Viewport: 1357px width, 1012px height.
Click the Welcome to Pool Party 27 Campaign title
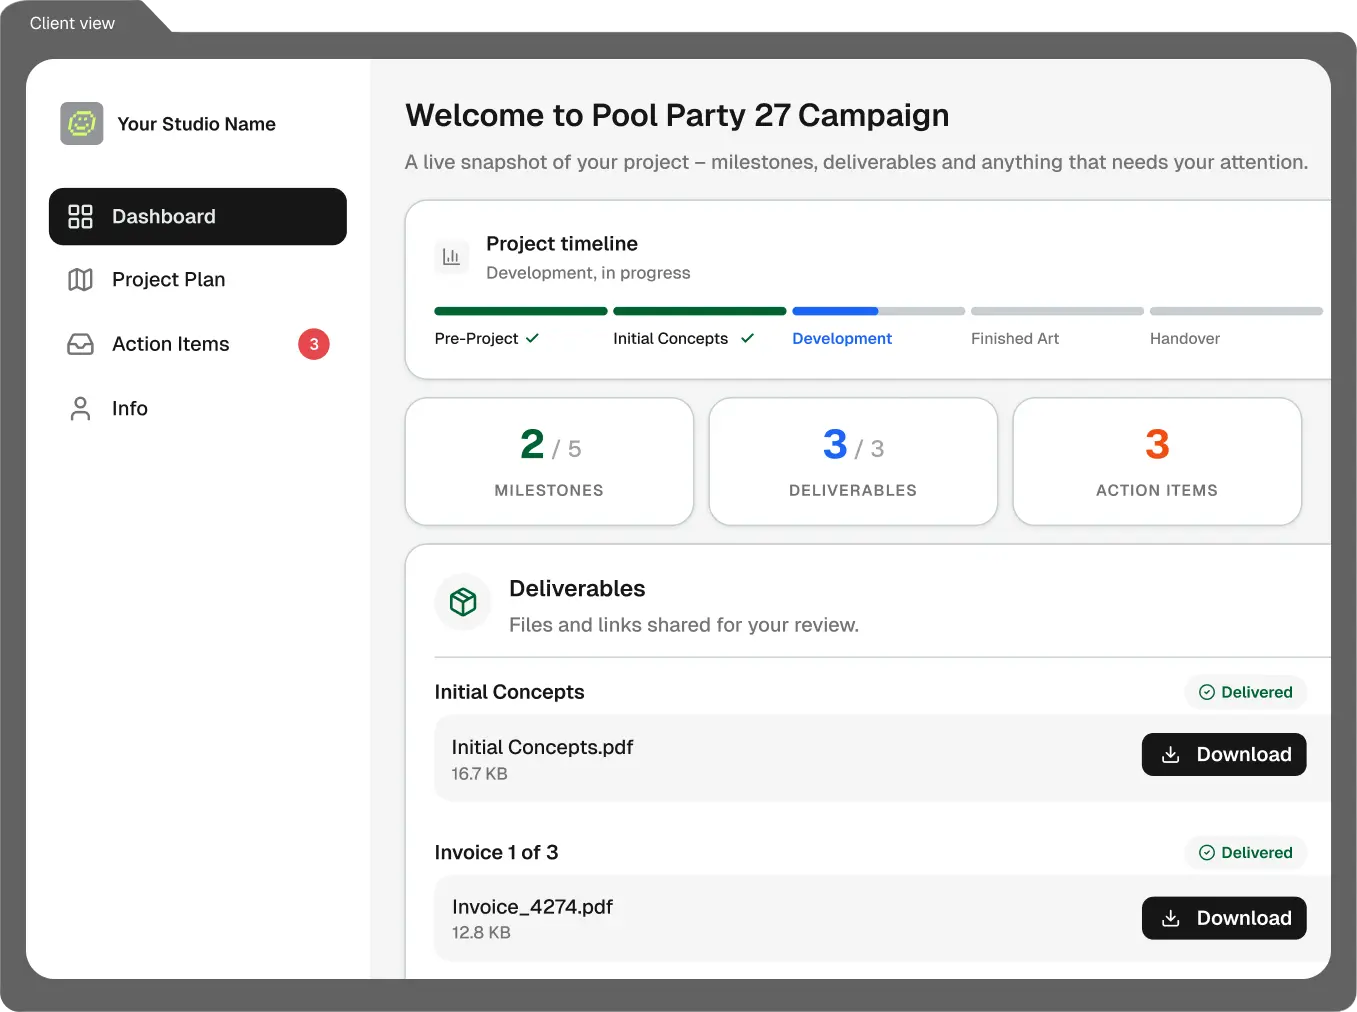click(677, 116)
